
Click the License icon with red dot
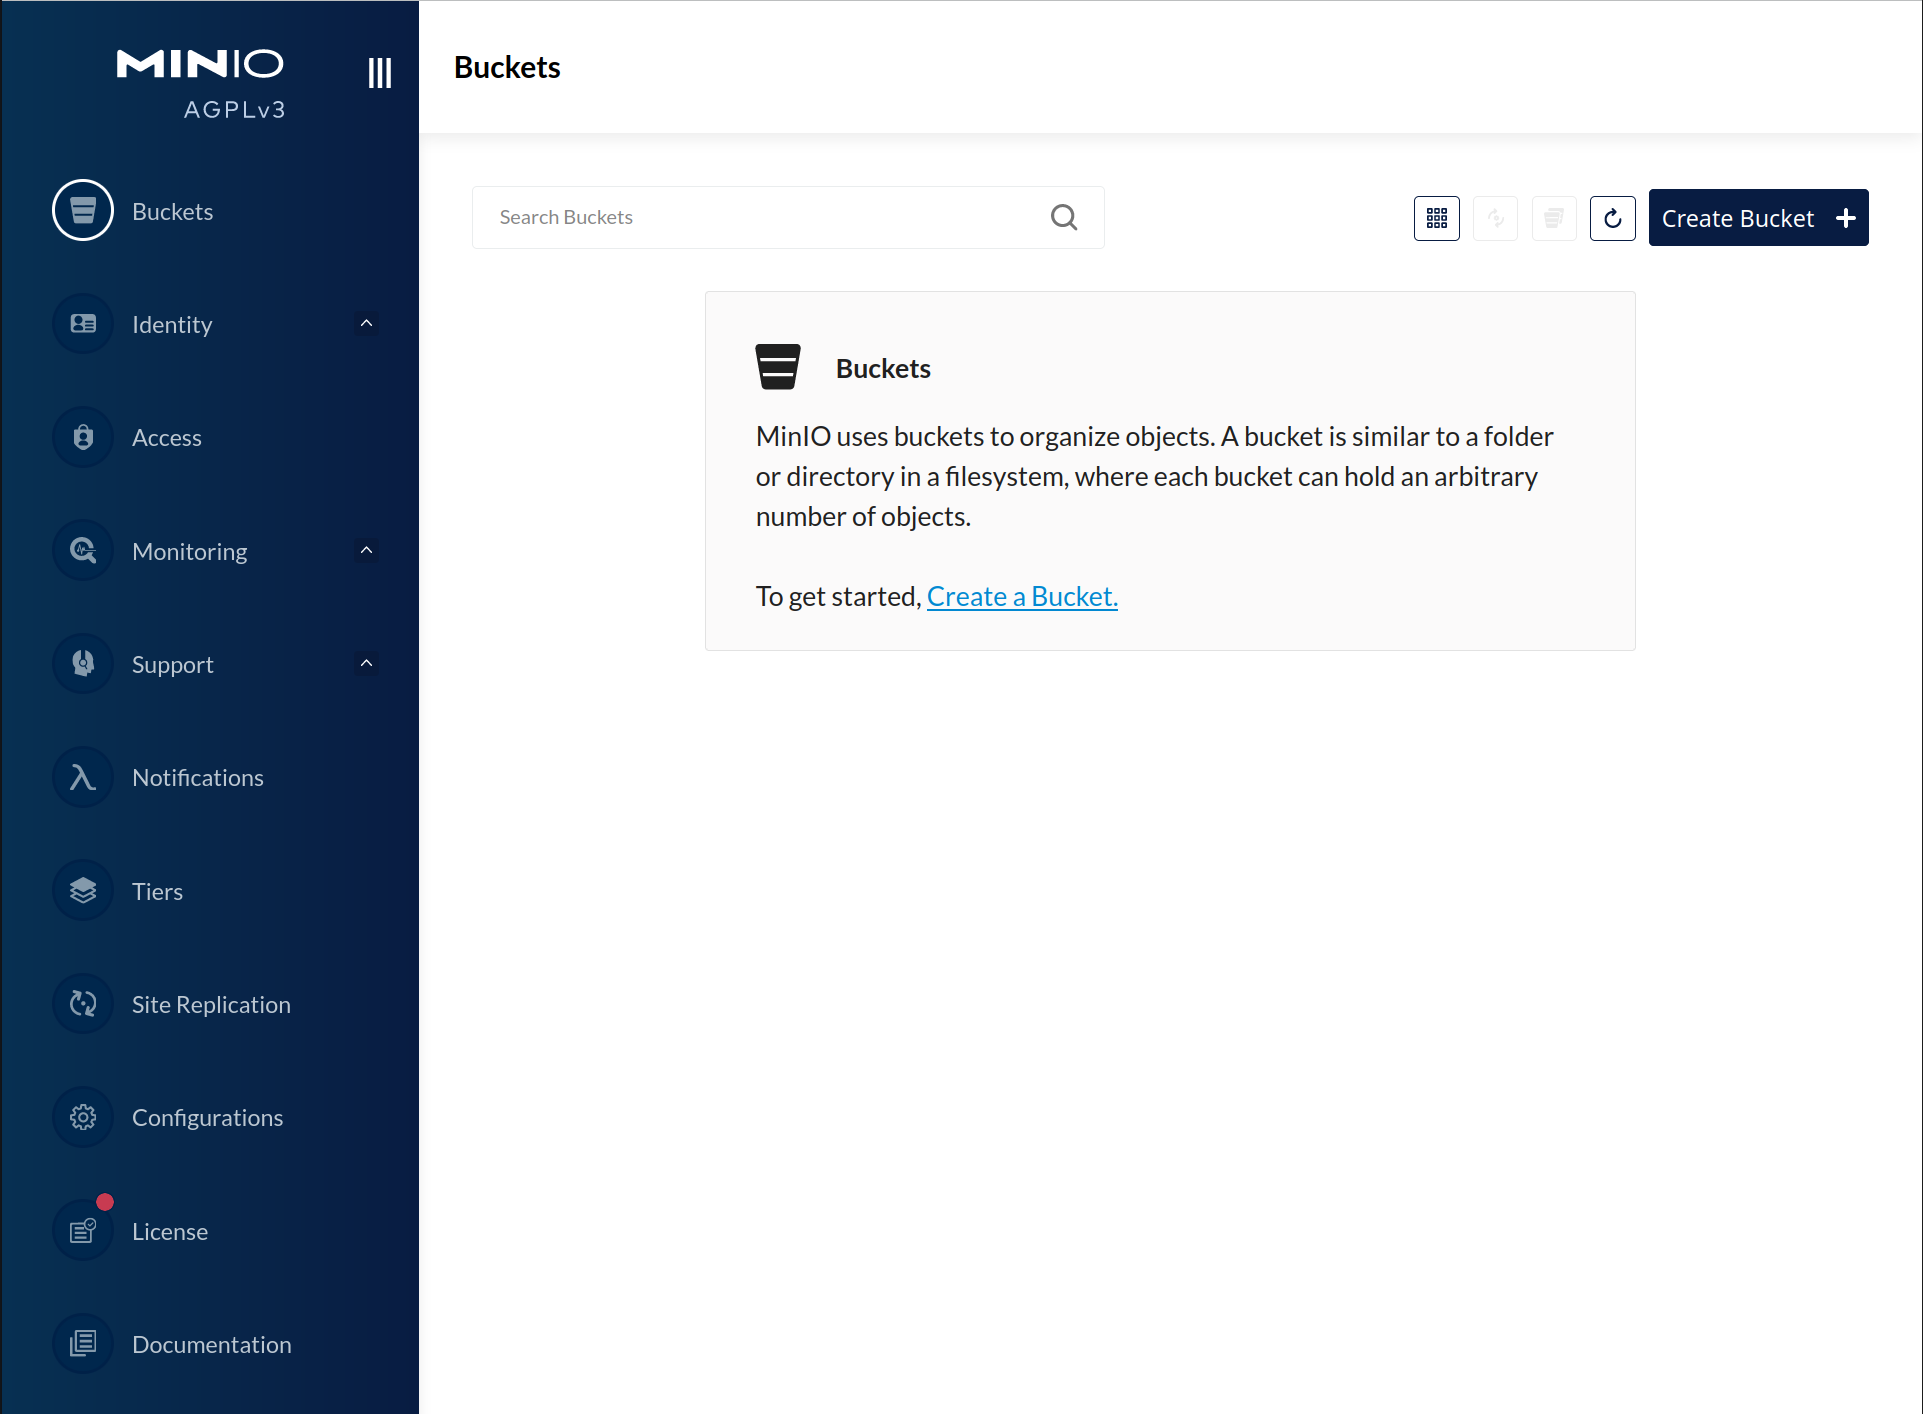tap(83, 1231)
